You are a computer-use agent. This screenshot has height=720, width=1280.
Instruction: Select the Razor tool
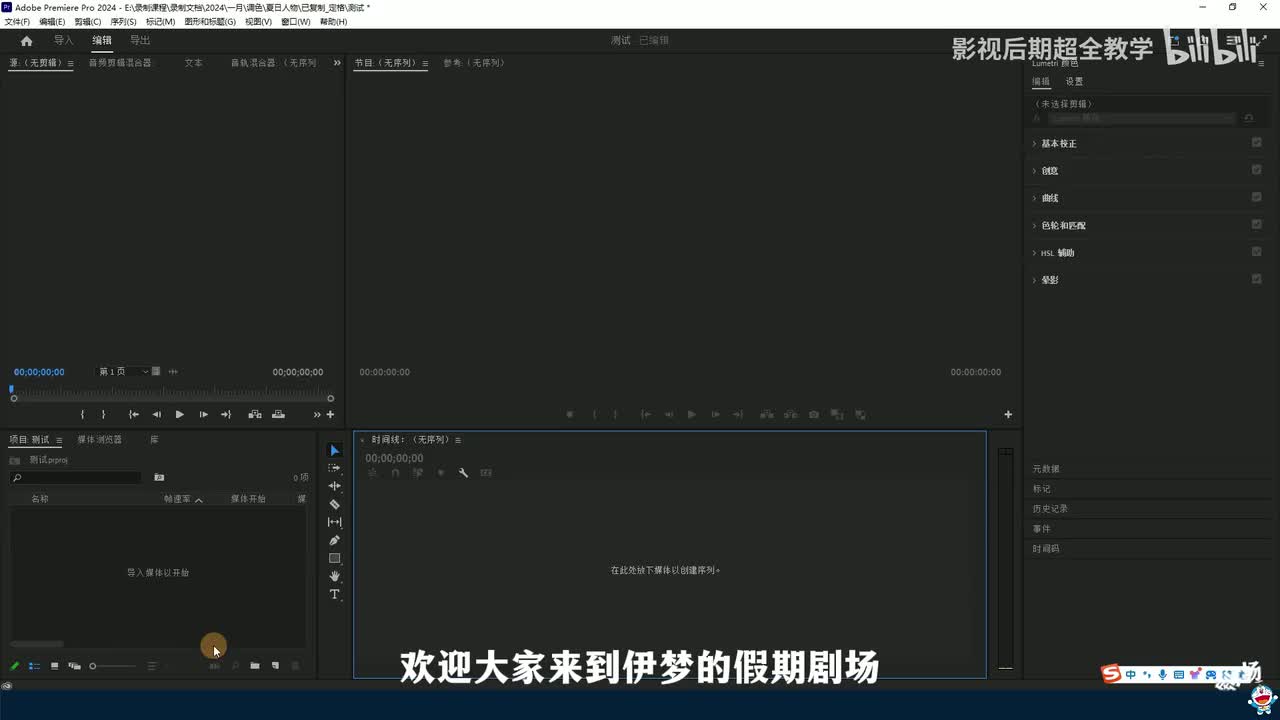[335, 504]
